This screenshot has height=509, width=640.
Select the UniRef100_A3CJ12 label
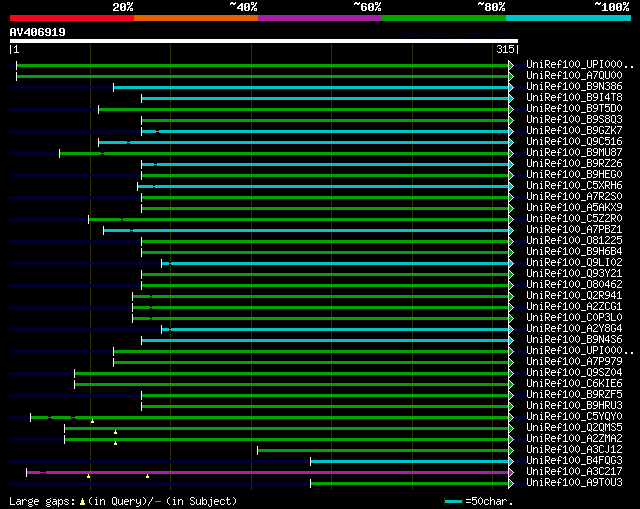tap(574, 450)
